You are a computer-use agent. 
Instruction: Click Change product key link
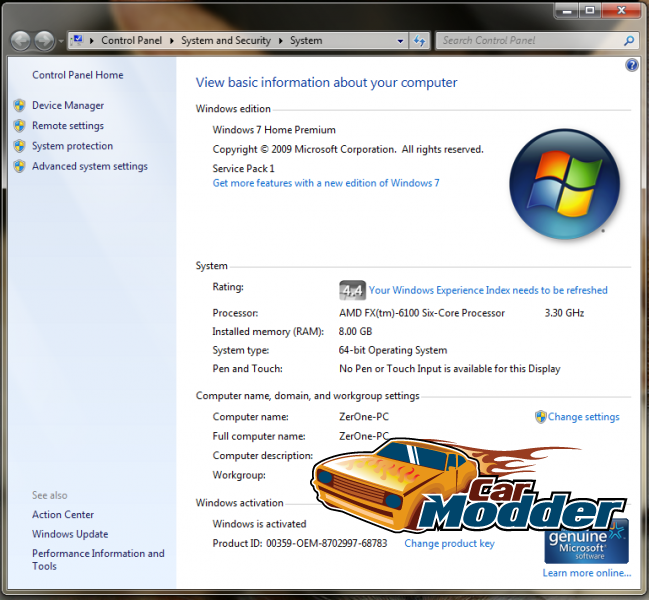click(x=449, y=543)
